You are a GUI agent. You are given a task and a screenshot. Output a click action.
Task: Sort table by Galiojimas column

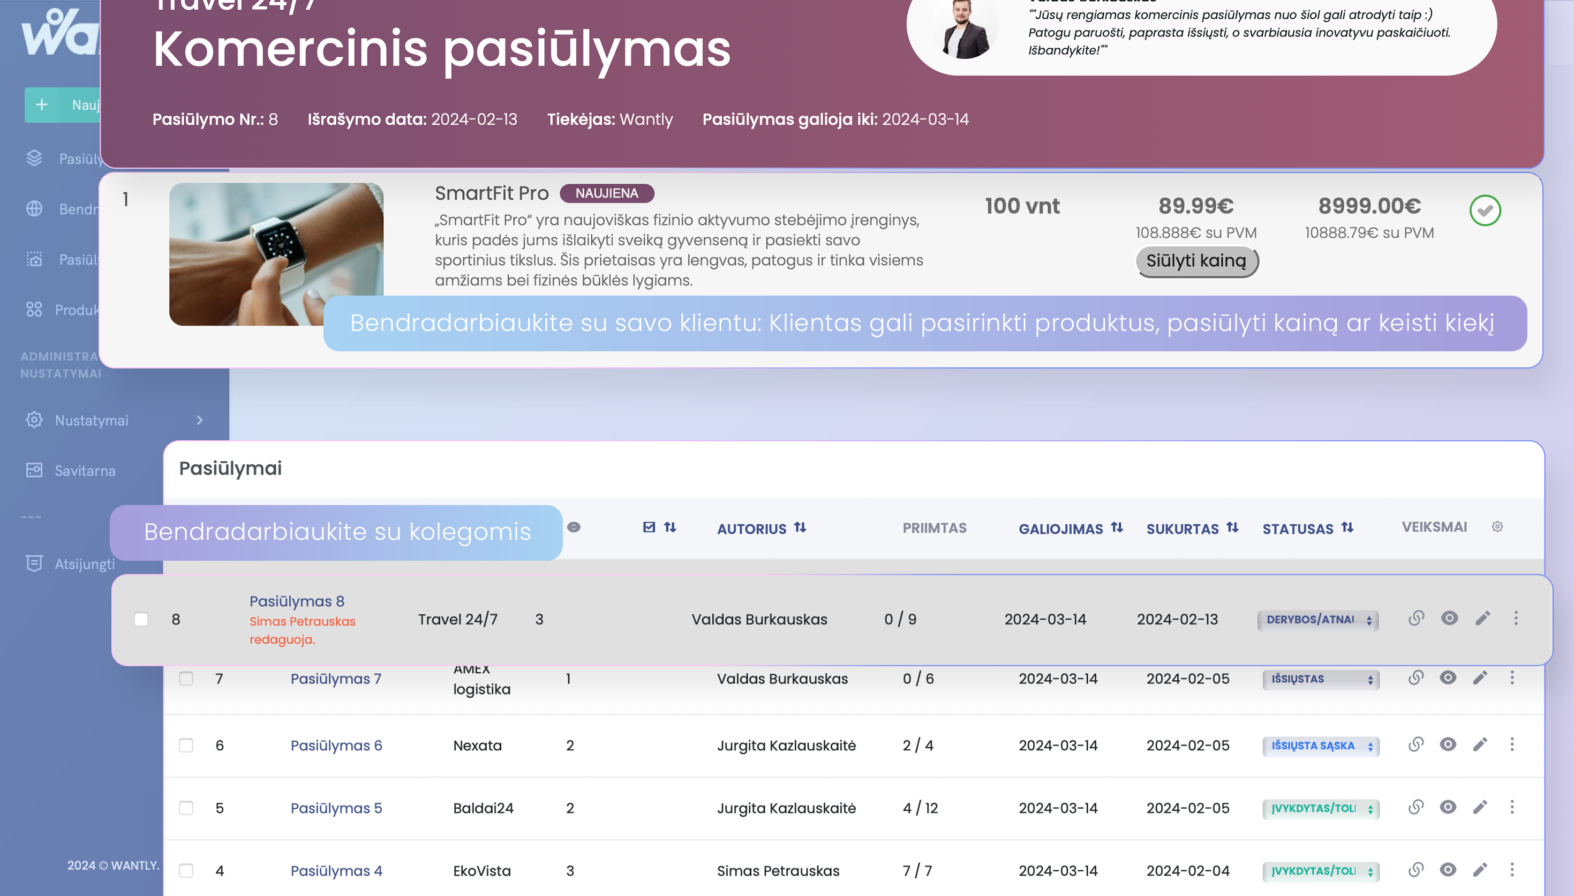(x=1070, y=528)
